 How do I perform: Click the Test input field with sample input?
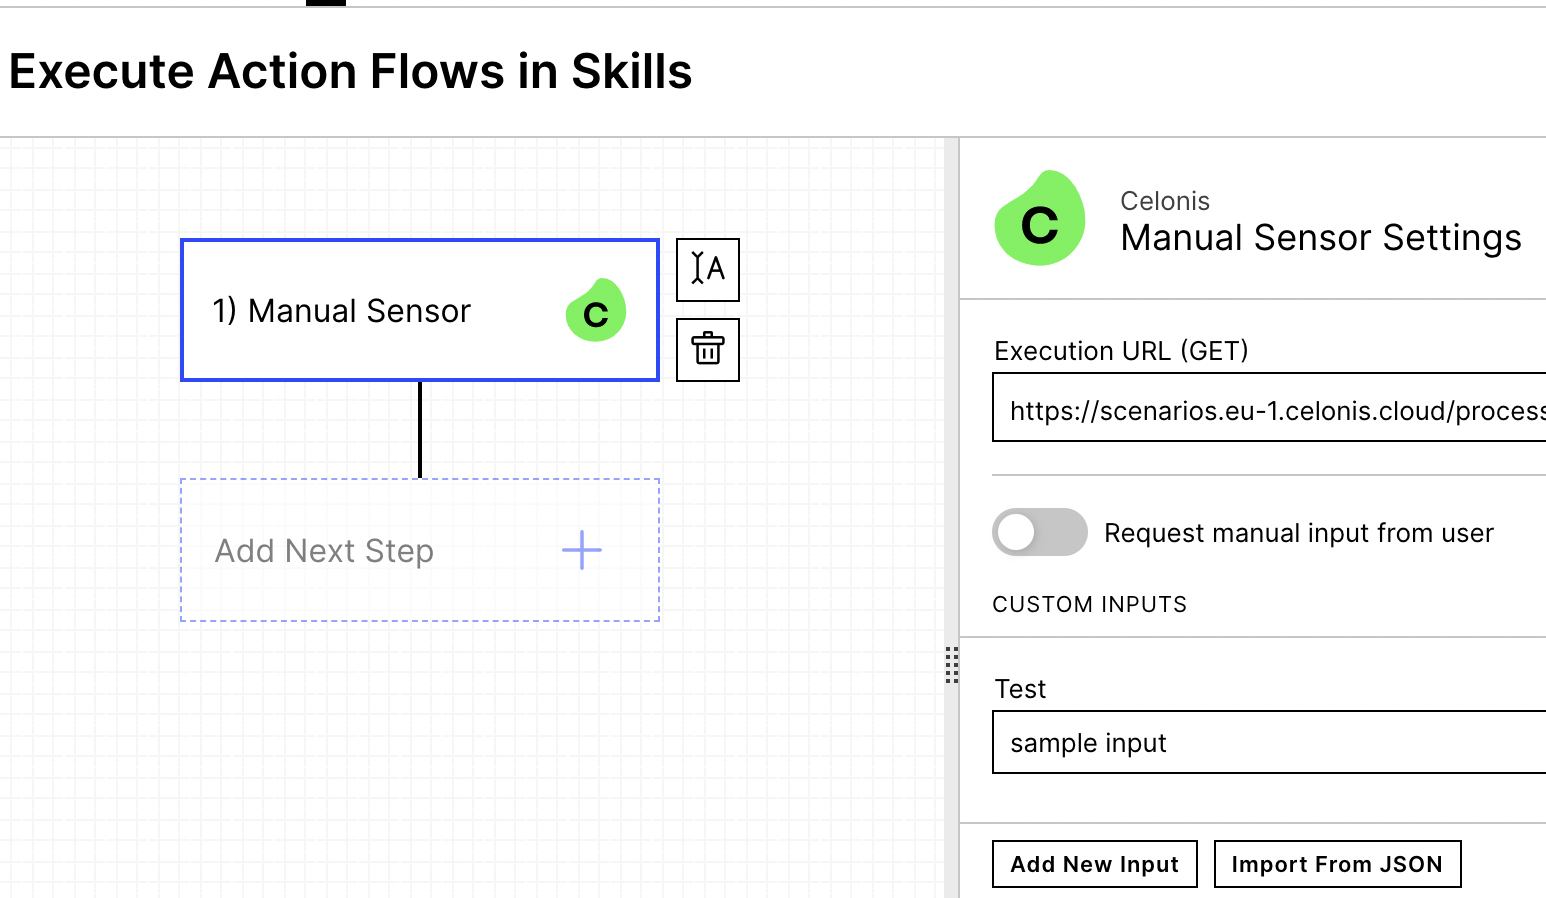pyautogui.click(x=1269, y=742)
